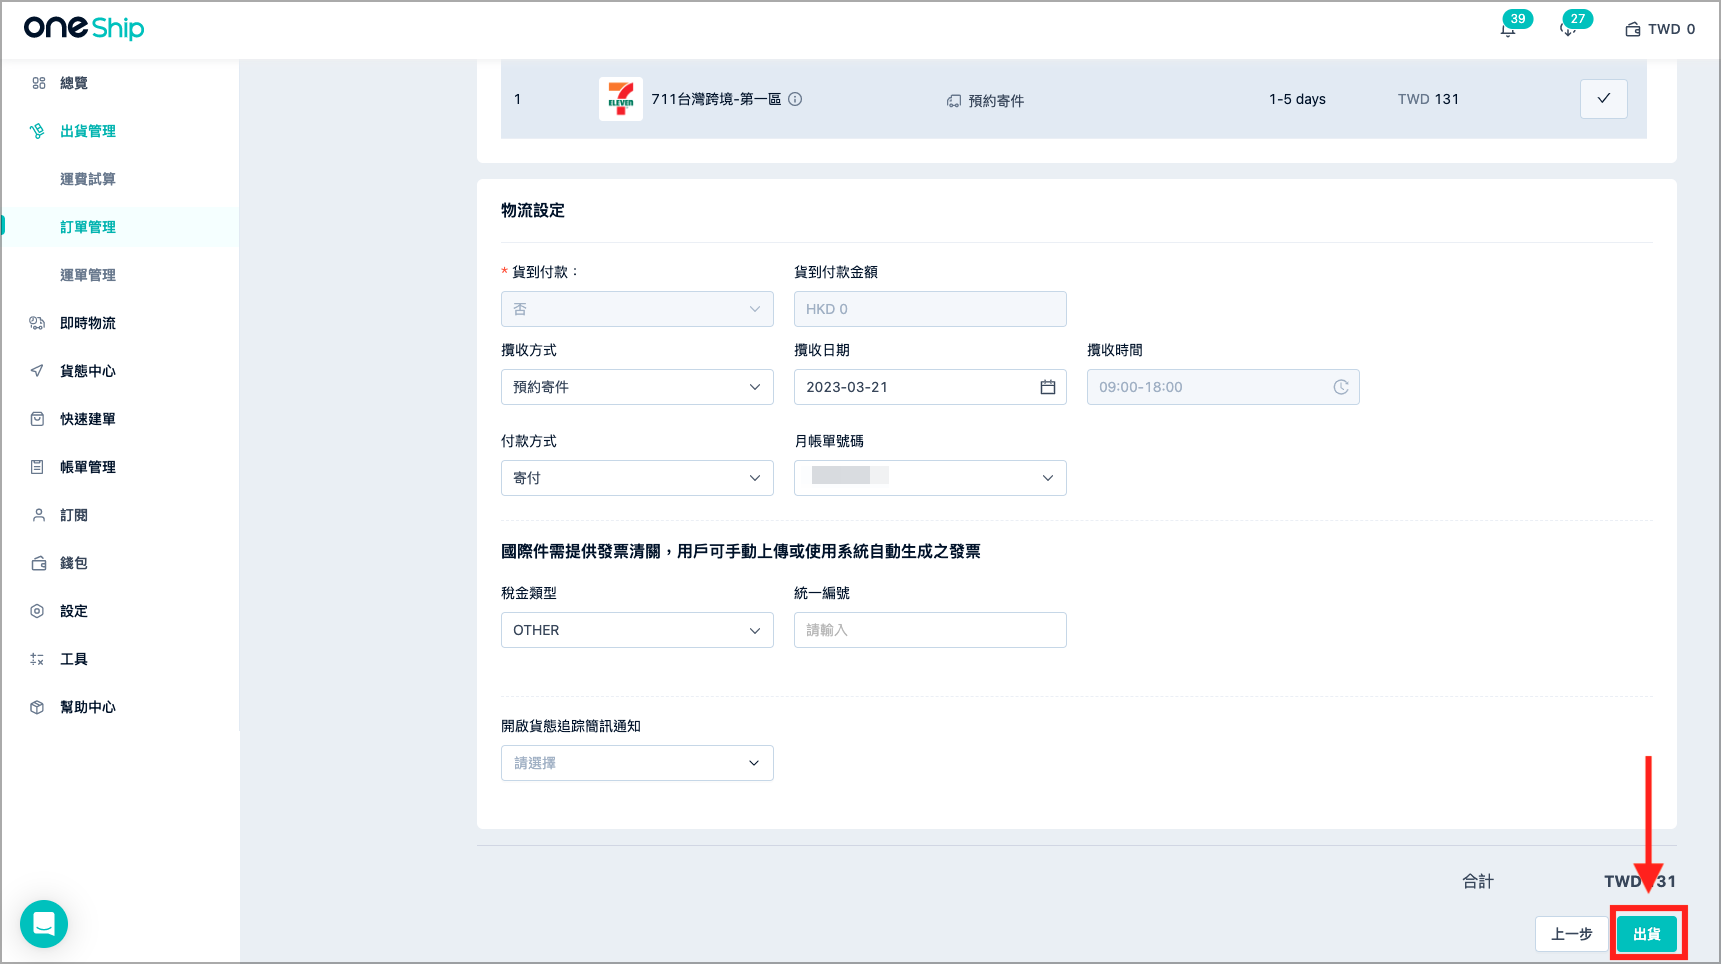Open the 開啟貨態追蹤簡訊通知 dropdown
This screenshot has height=964, width=1721.
[637, 763]
